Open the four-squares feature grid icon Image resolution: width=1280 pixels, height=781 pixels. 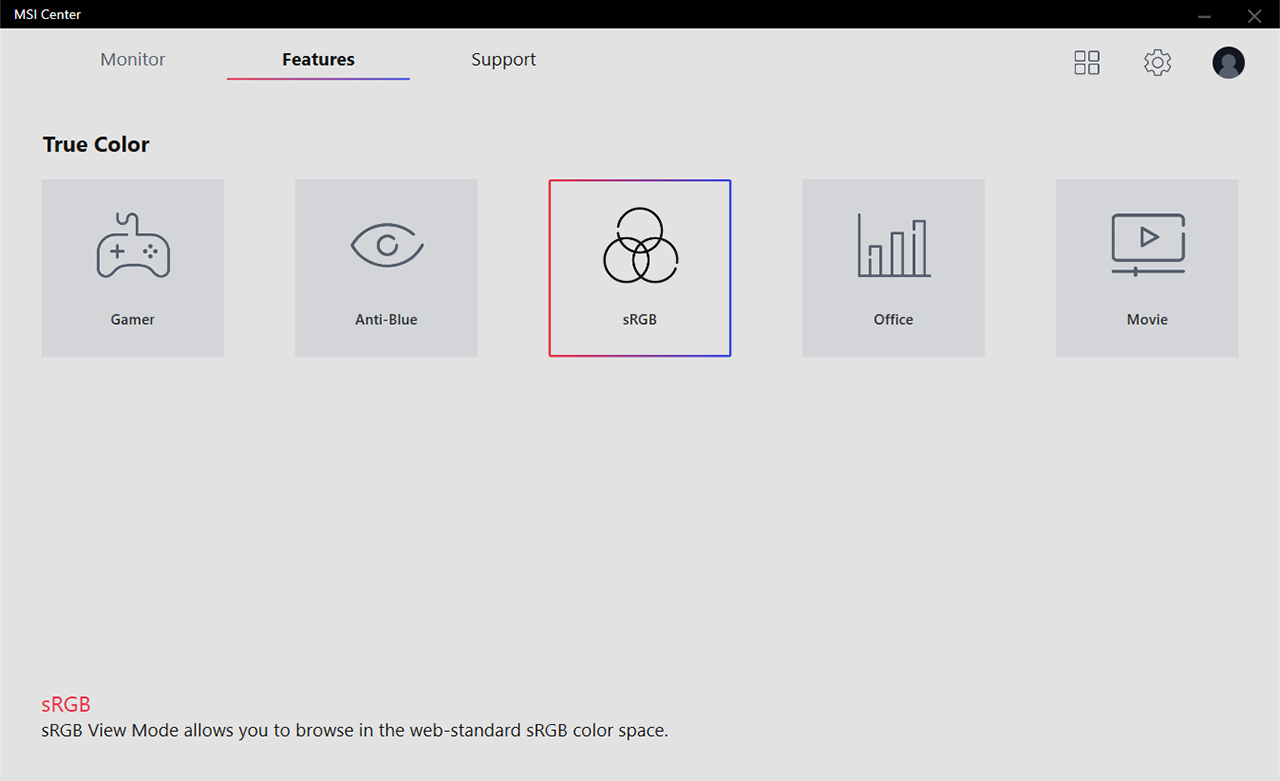pos(1087,63)
